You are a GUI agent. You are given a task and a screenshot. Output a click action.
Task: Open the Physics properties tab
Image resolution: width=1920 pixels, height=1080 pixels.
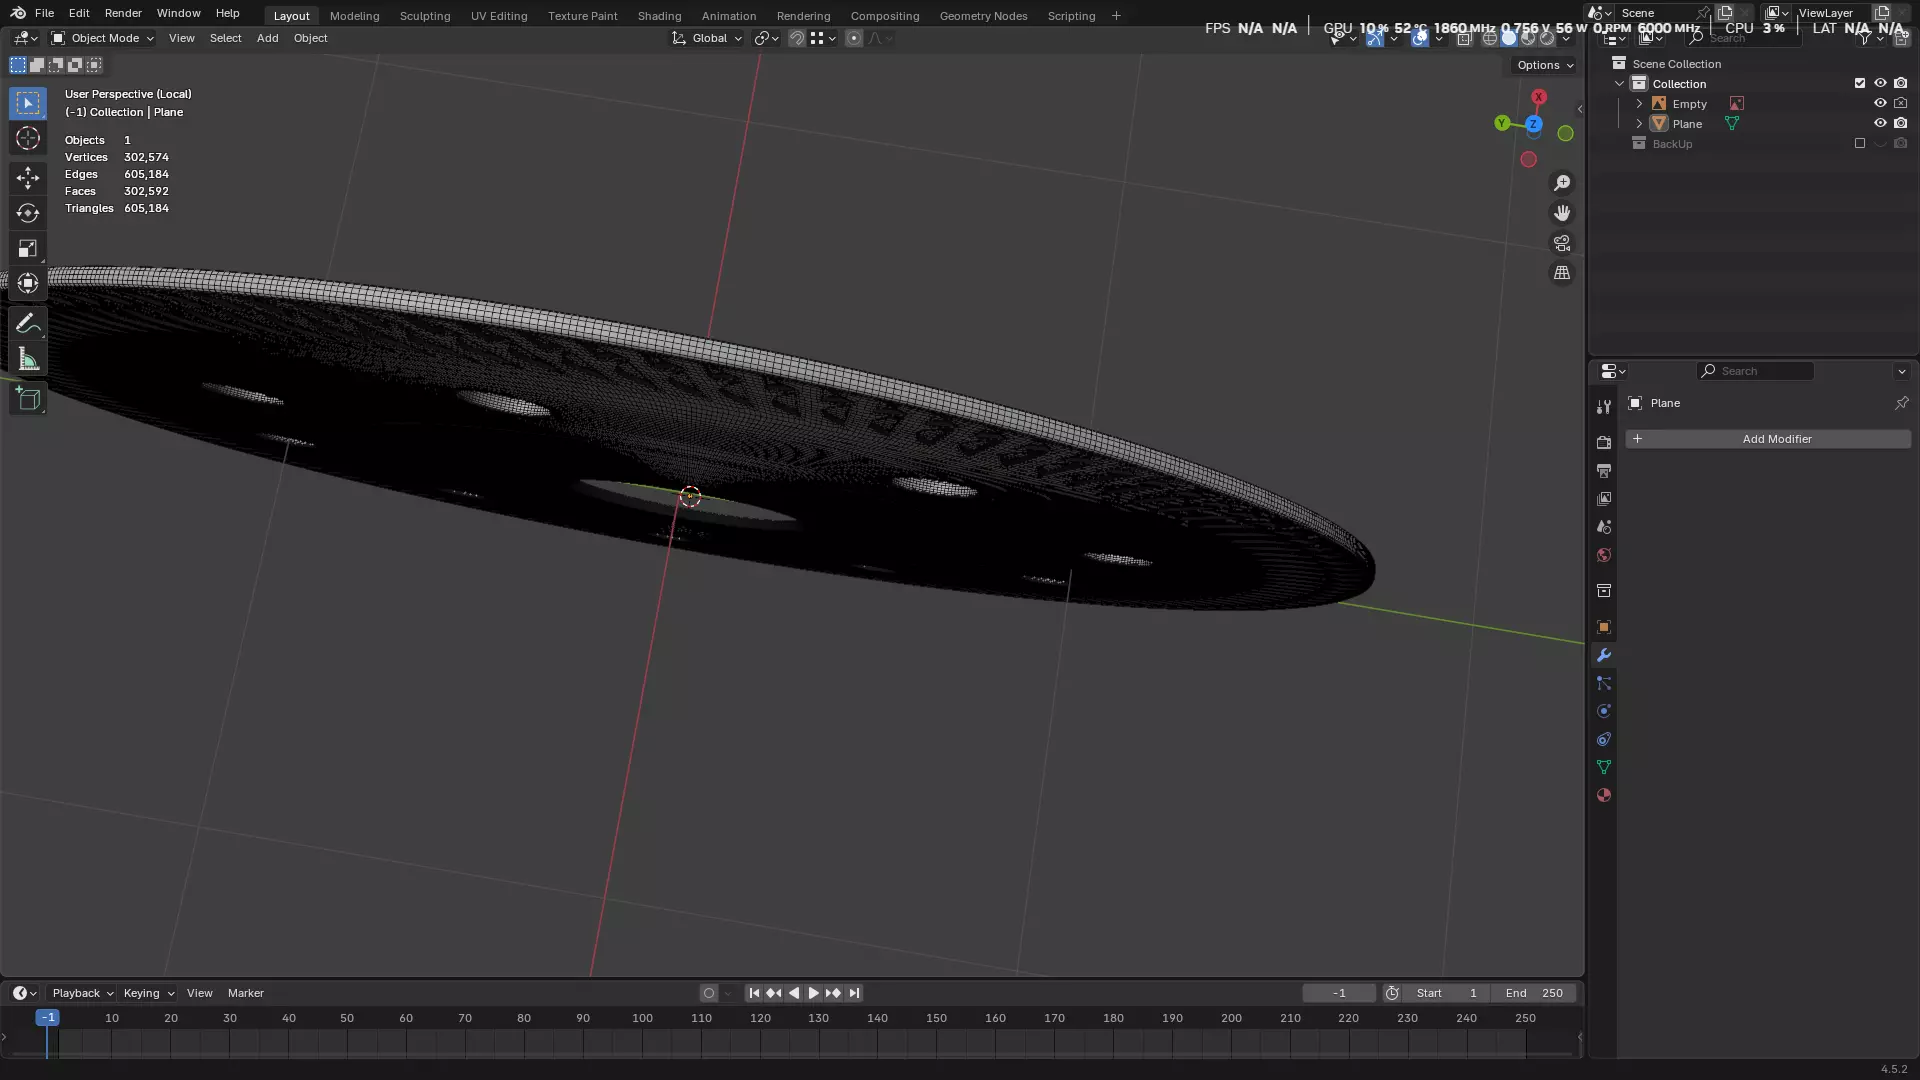pyautogui.click(x=1604, y=711)
